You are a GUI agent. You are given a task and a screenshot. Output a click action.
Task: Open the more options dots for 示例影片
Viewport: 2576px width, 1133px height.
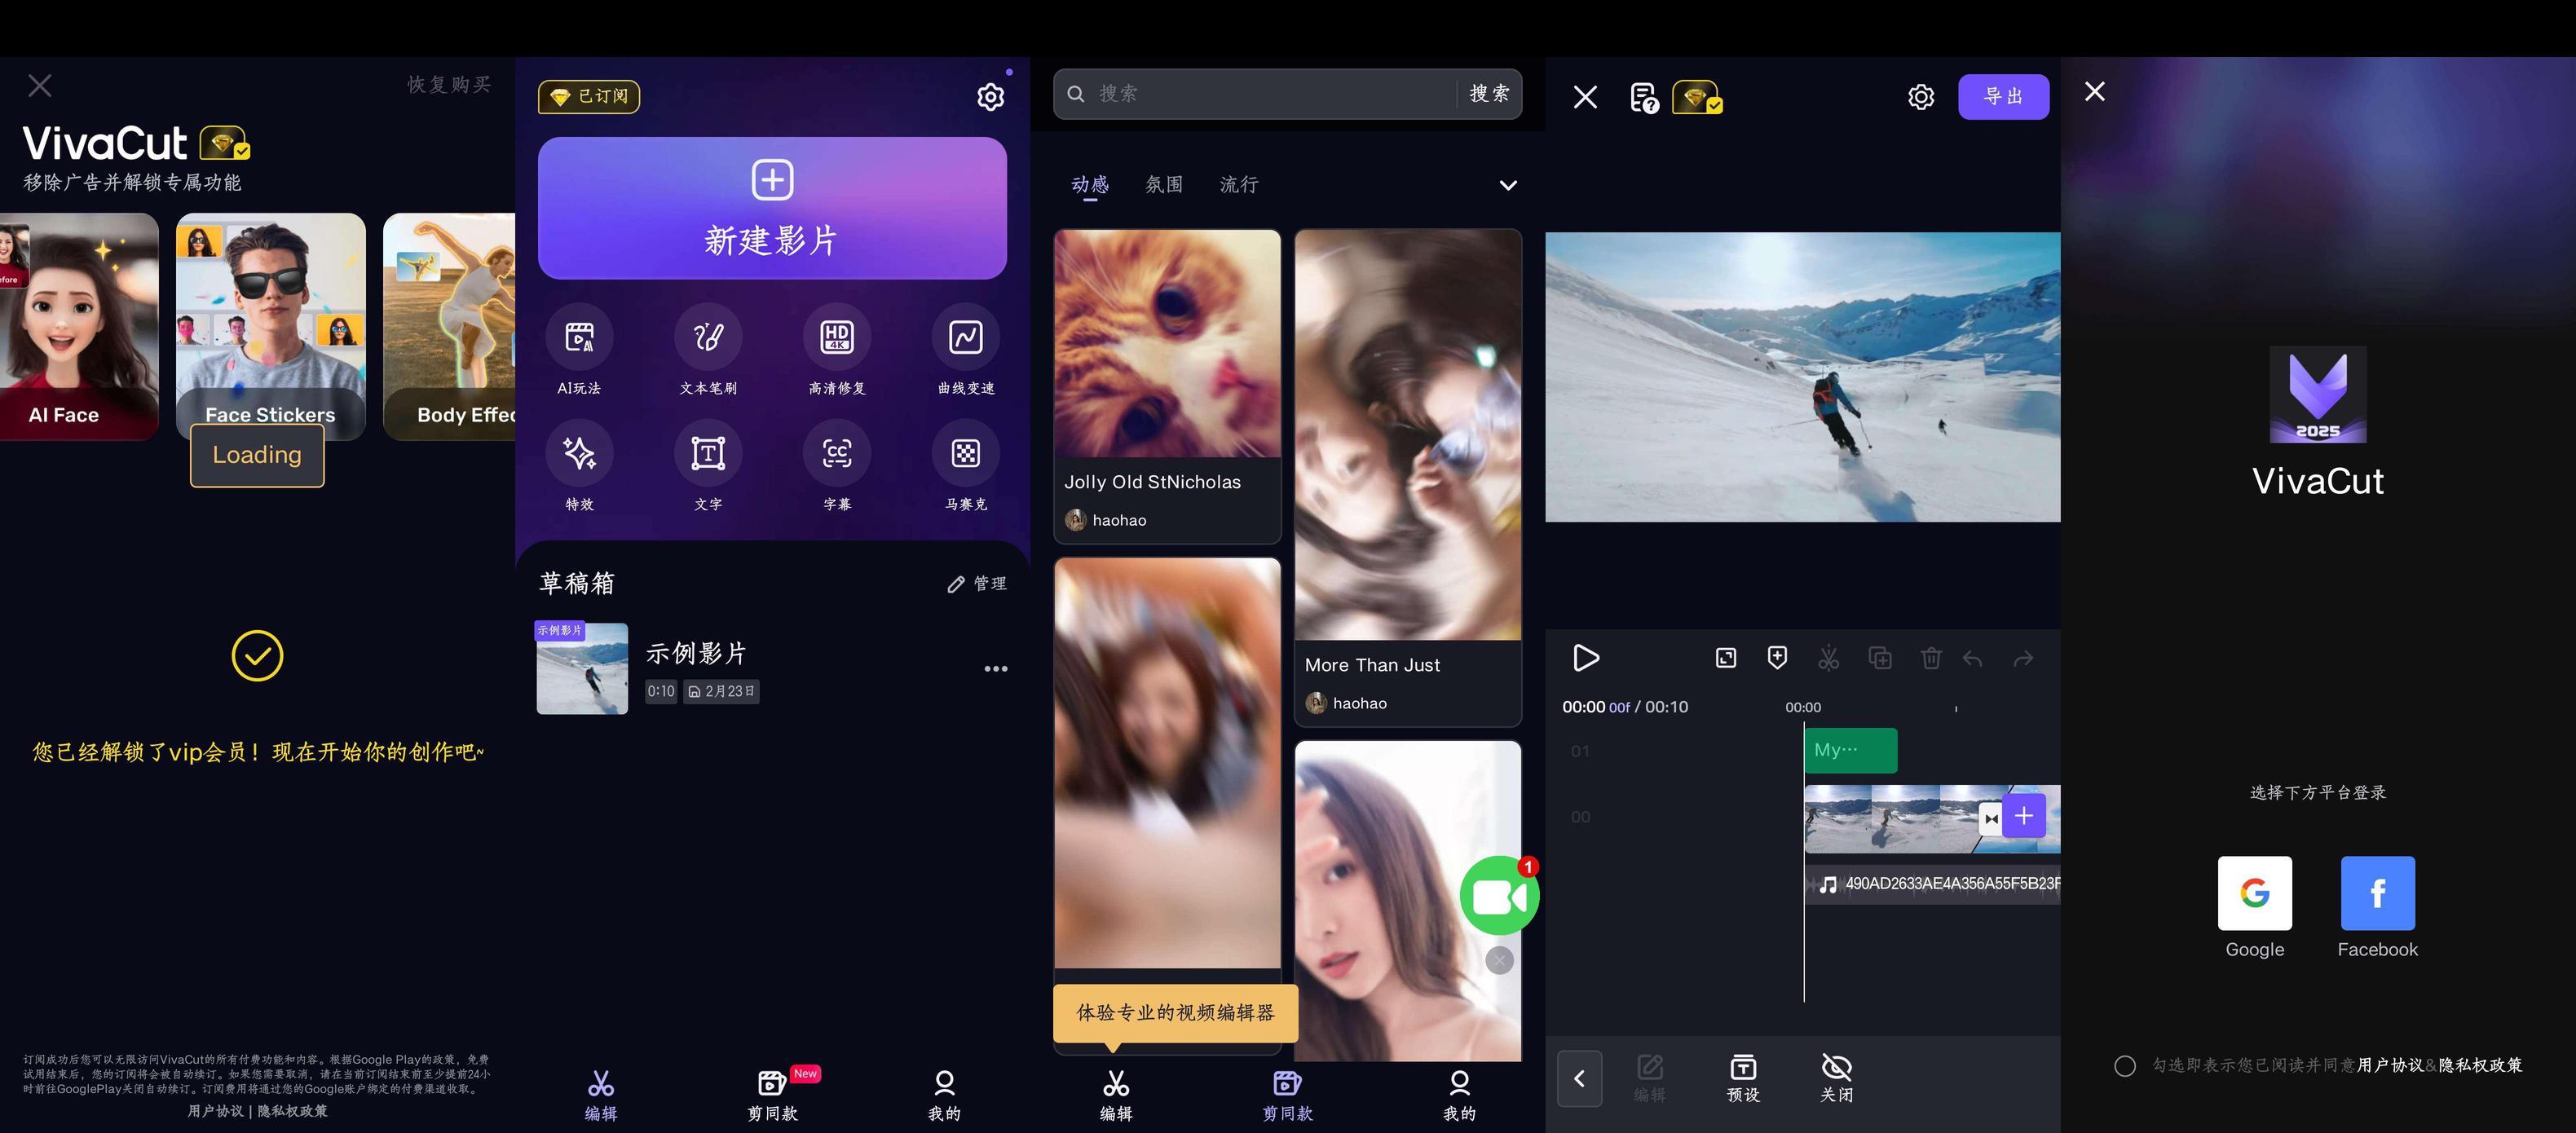[995, 669]
